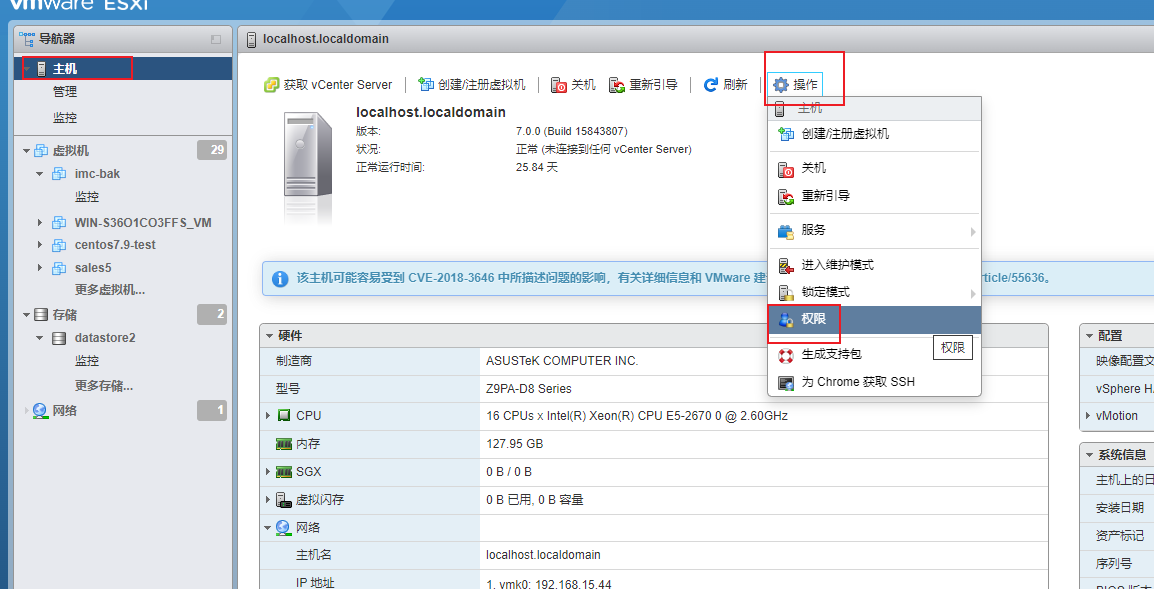Click the Create/Register VM toolbar icon
Screen dimensions: 1154x589
point(425,85)
